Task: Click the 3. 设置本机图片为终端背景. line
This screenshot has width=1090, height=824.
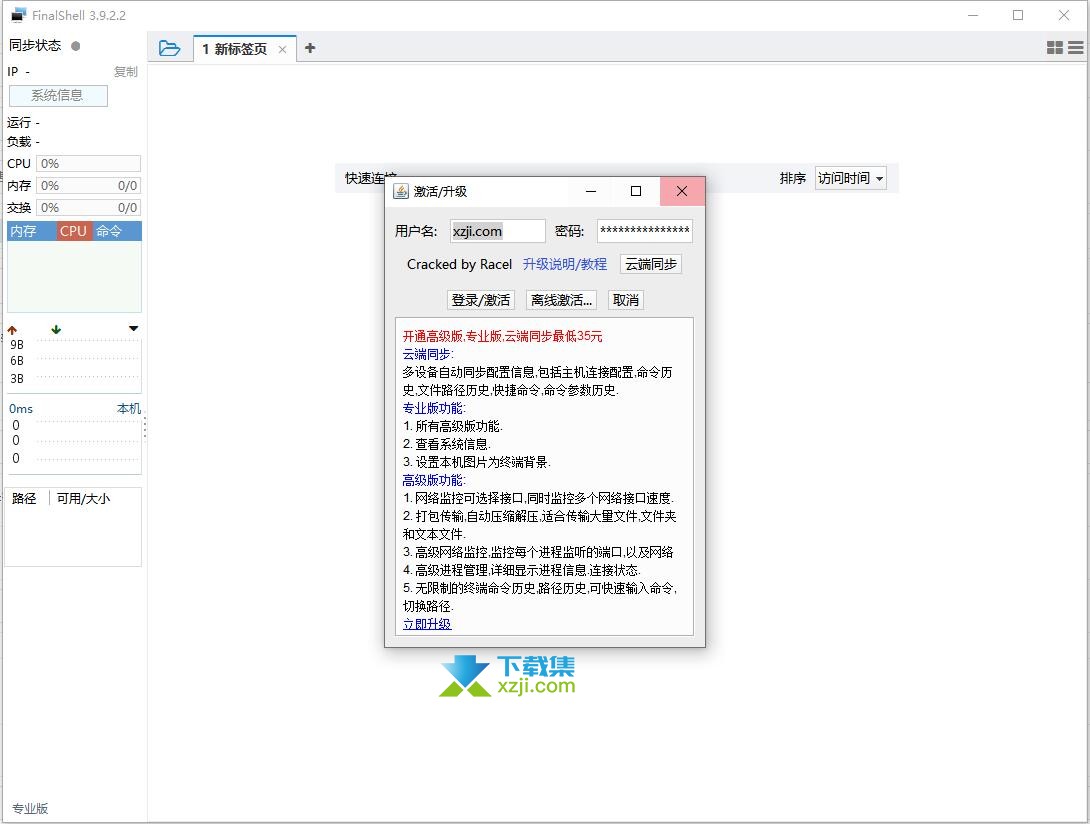Action: [477, 462]
